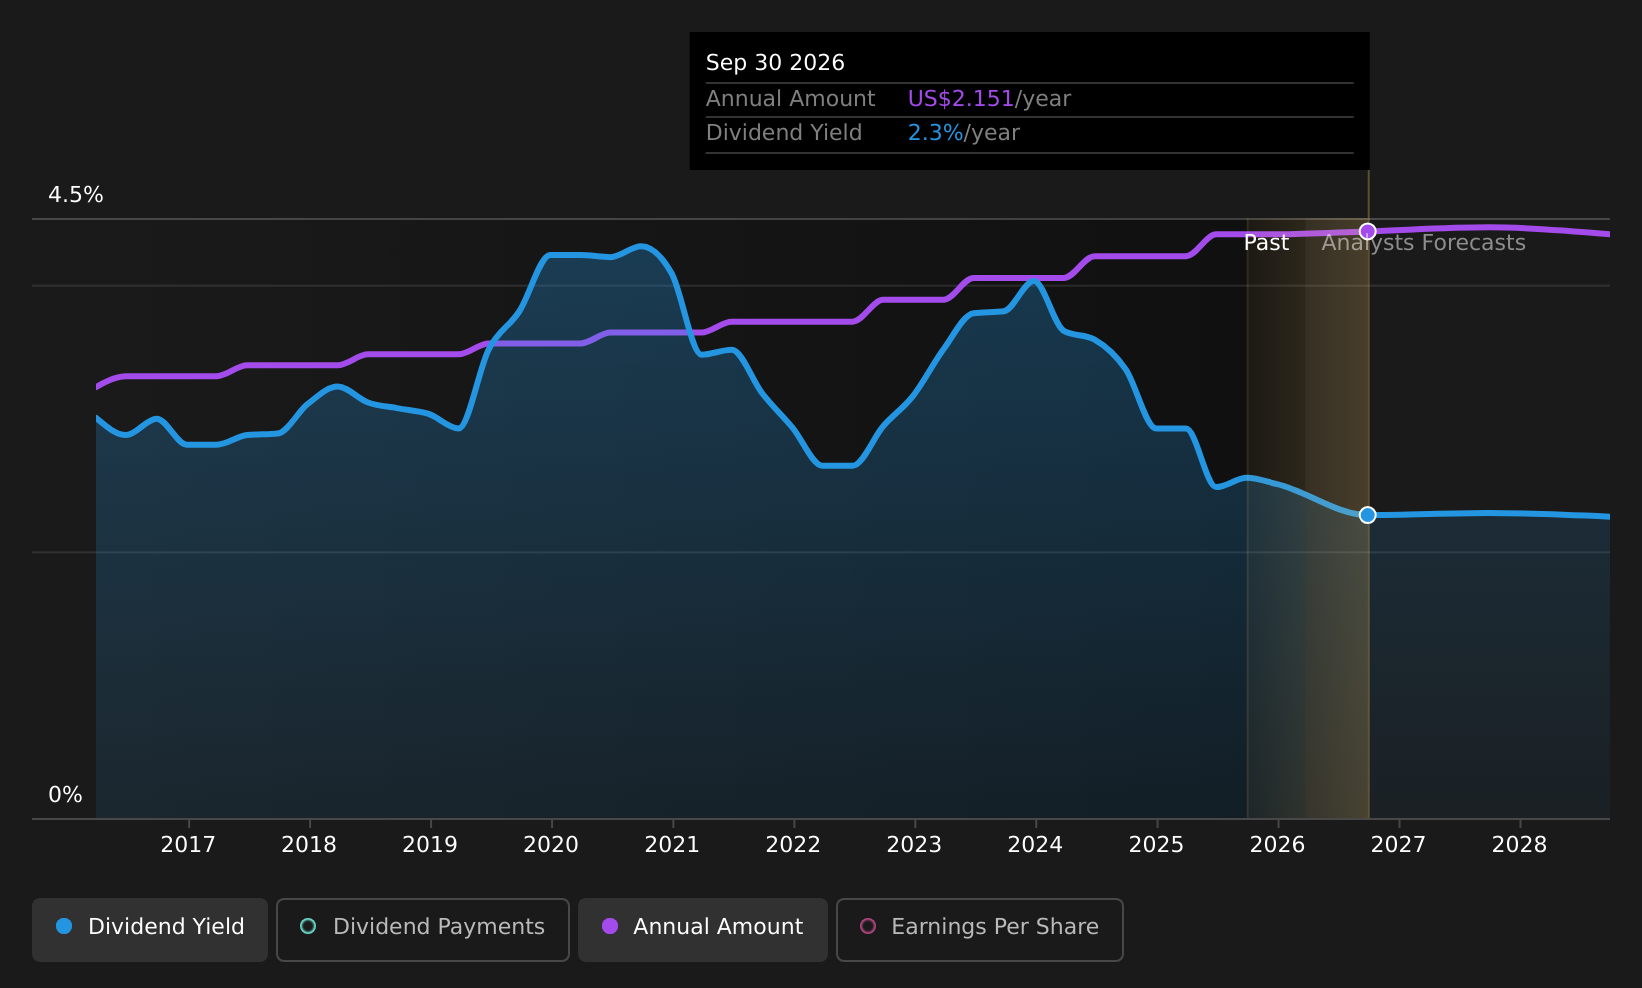
Task: Click the 'Dividend Yield' tooltip row label
Action: point(784,133)
